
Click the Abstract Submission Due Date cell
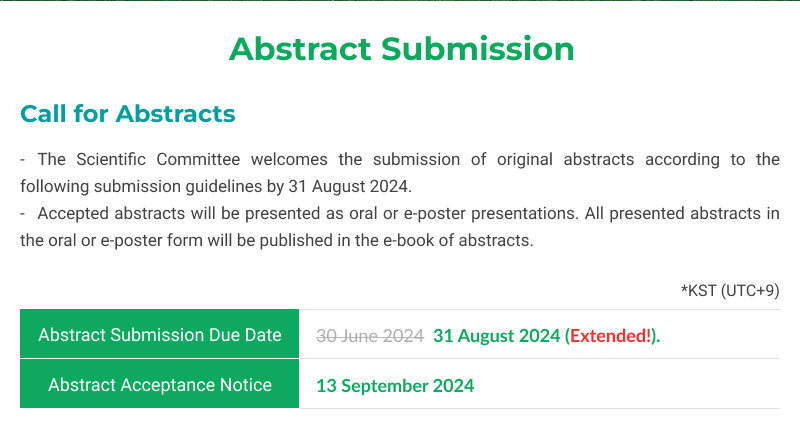pos(159,334)
